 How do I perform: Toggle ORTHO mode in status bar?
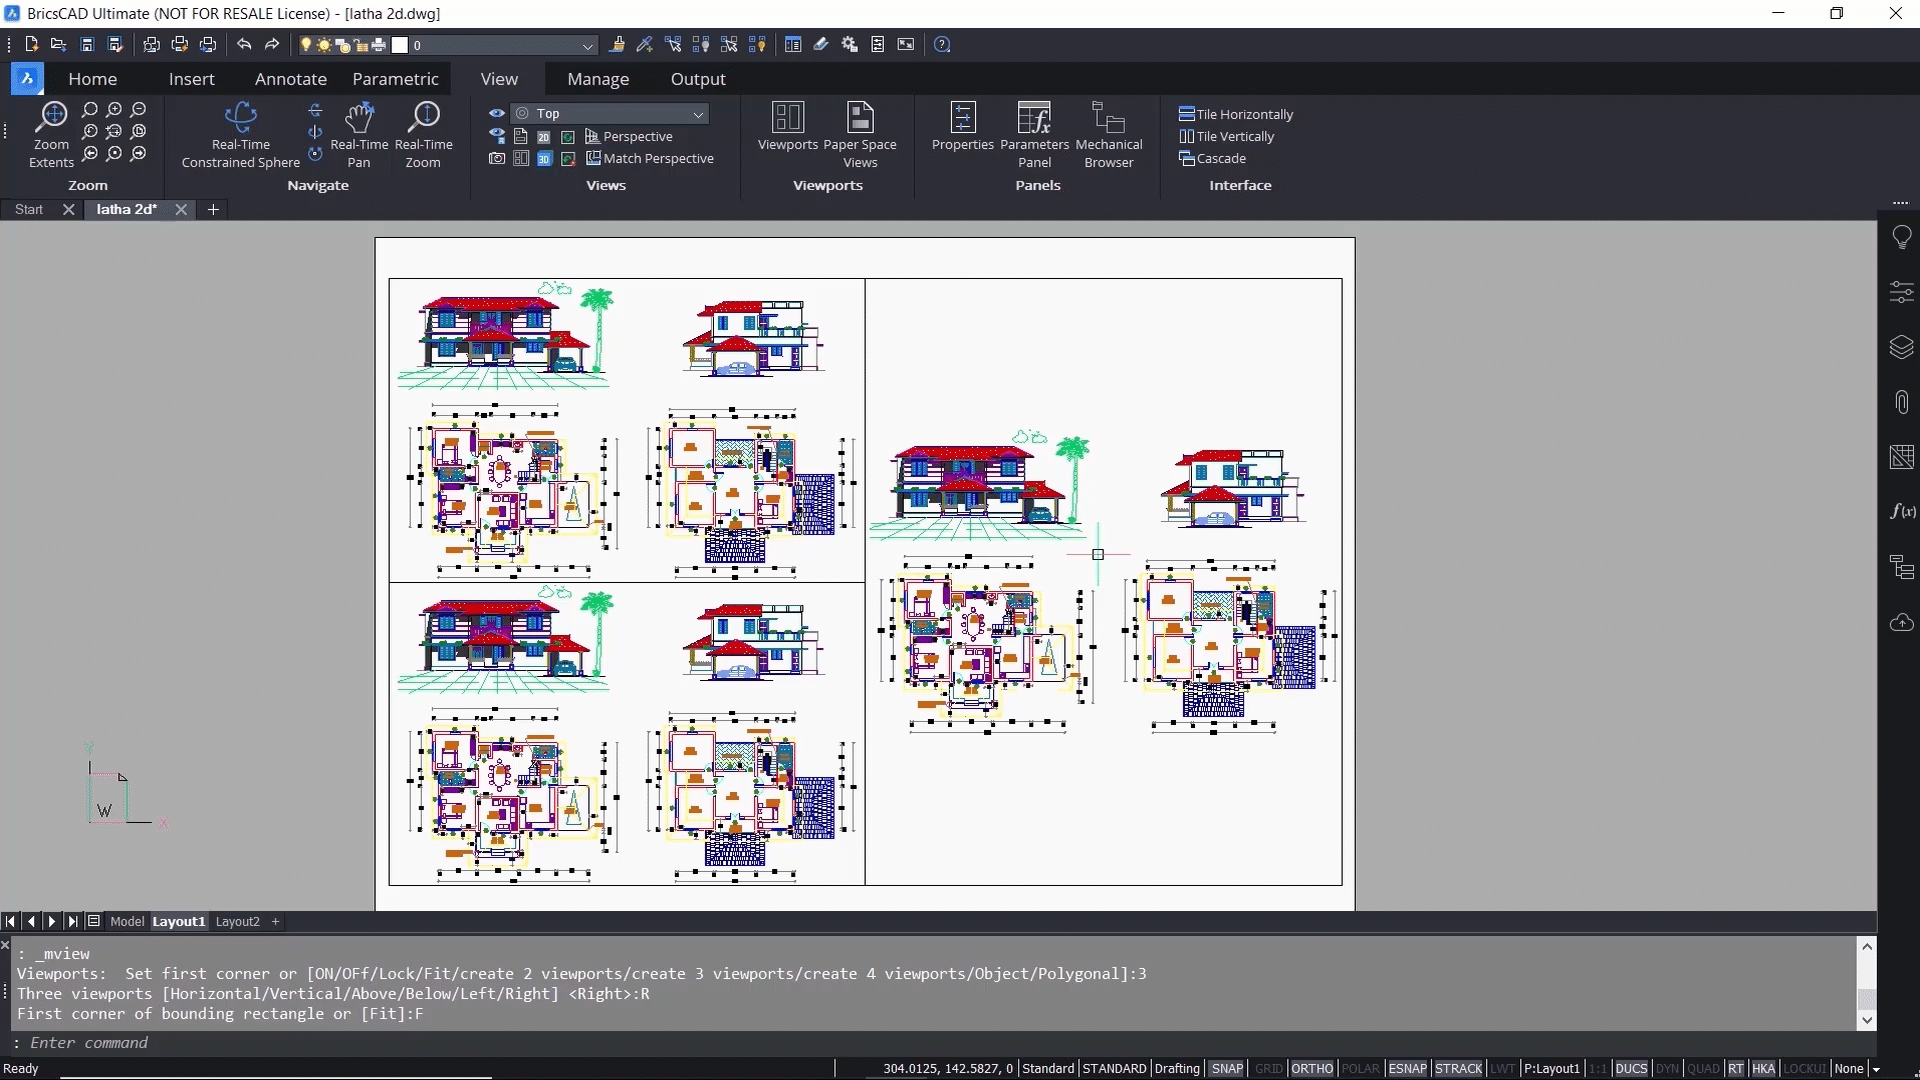click(1311, 1068)
